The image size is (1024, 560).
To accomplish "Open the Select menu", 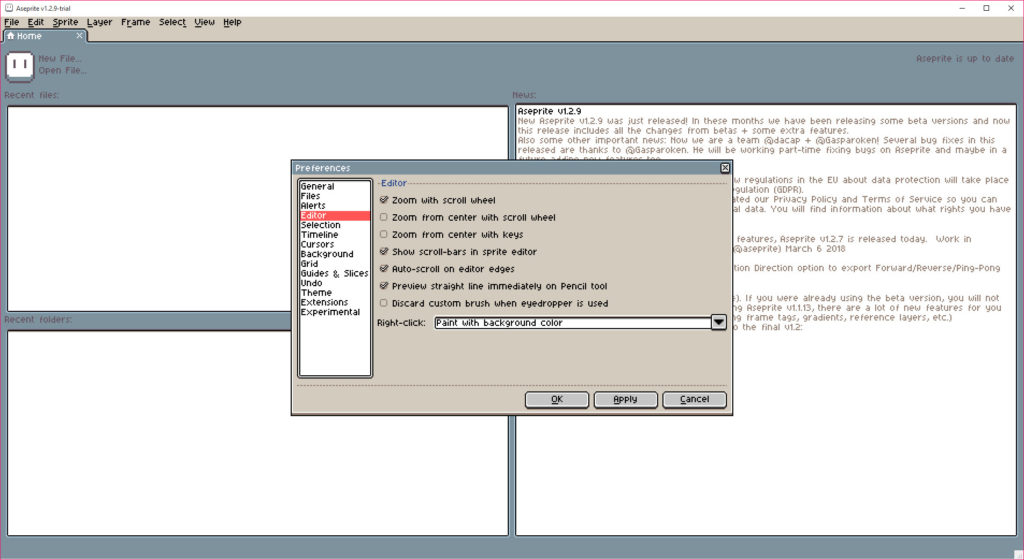I will [172, 22].
